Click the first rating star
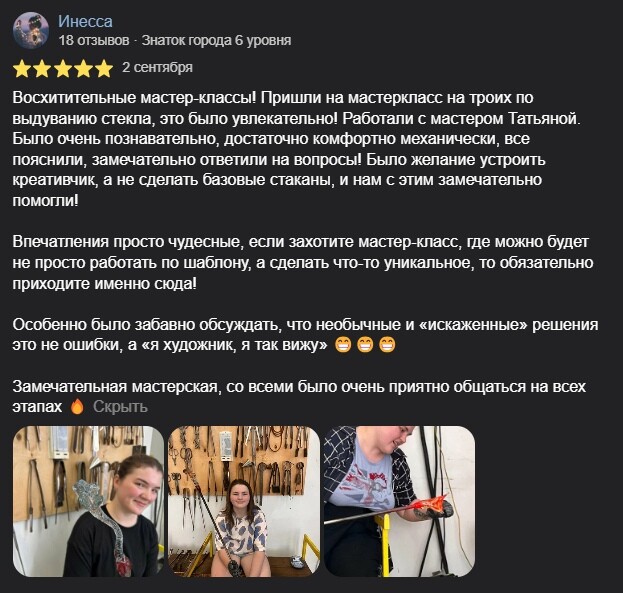Image resolution: width=623 pixels, height=593 pixels. click(21, 68)
